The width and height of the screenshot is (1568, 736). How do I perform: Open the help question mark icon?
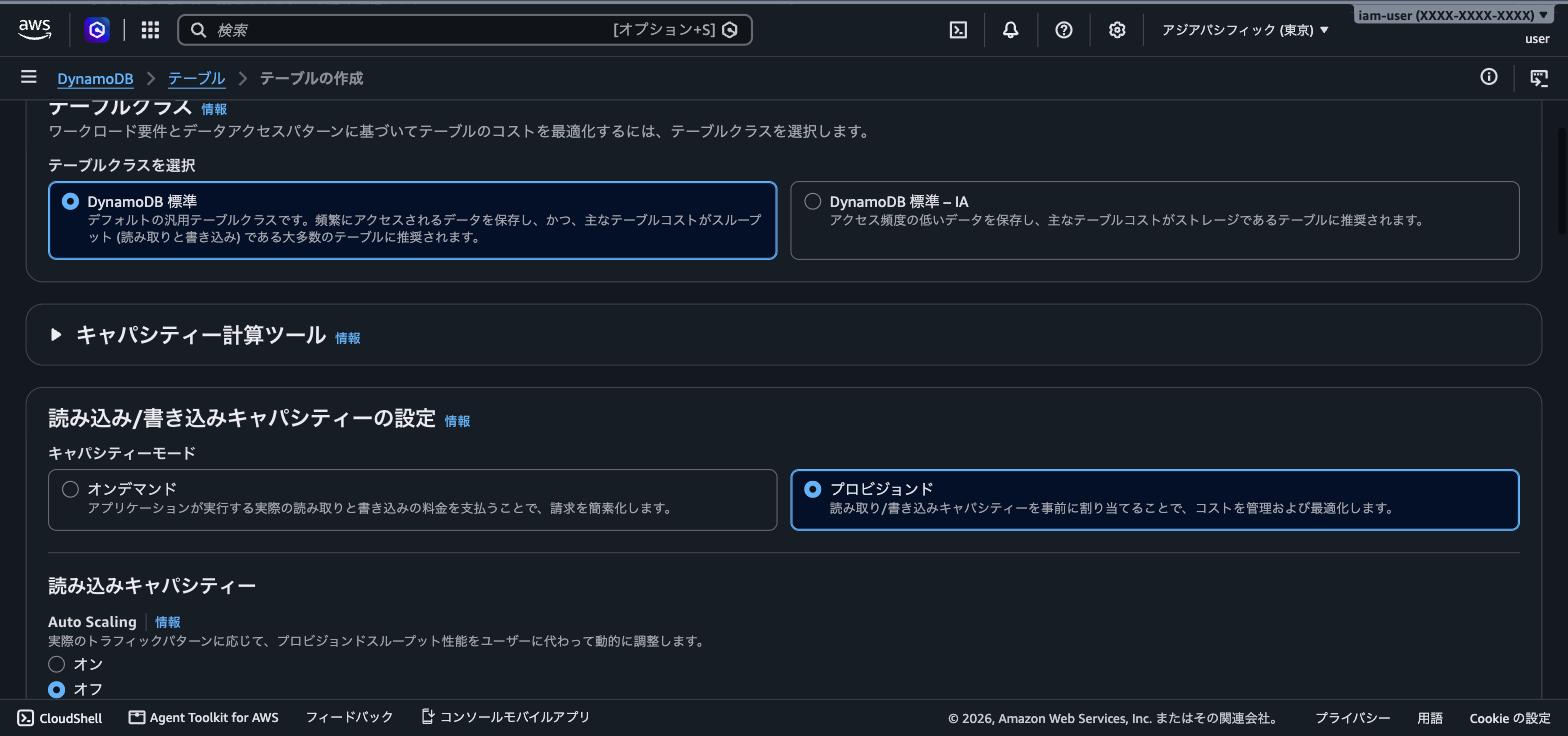point(1064,30)
